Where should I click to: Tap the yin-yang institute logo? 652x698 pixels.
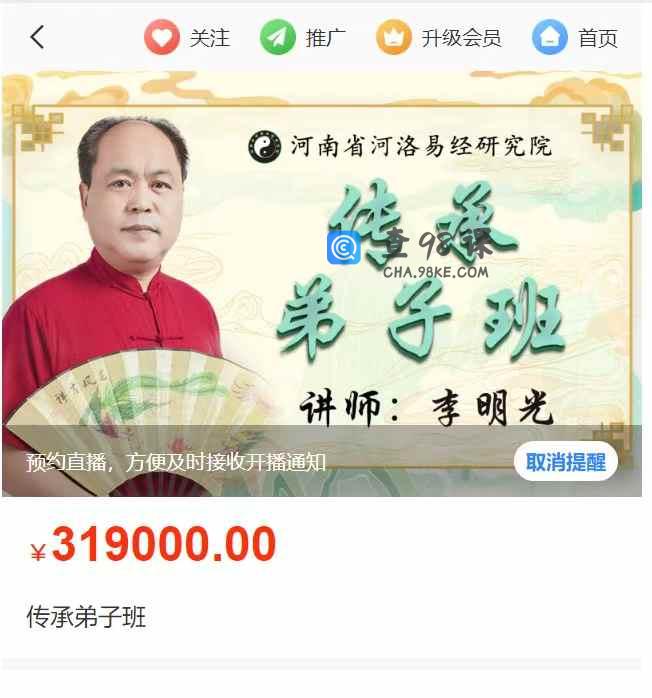(265, 146)
